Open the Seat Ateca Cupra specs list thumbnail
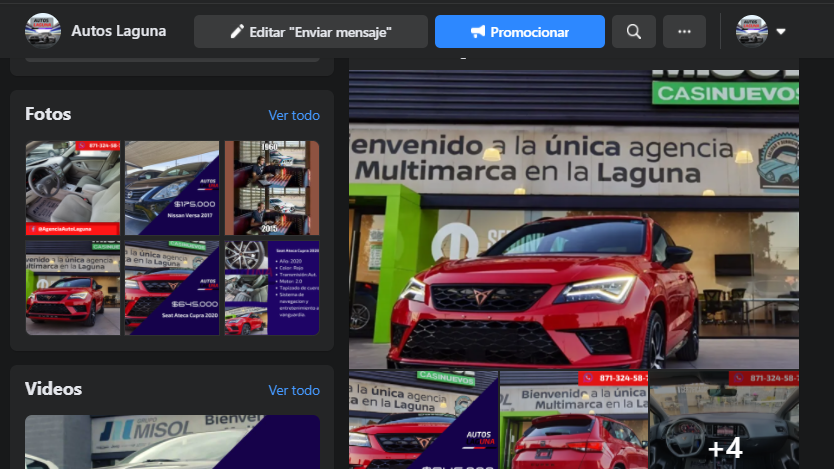 (x=272, y=288)
